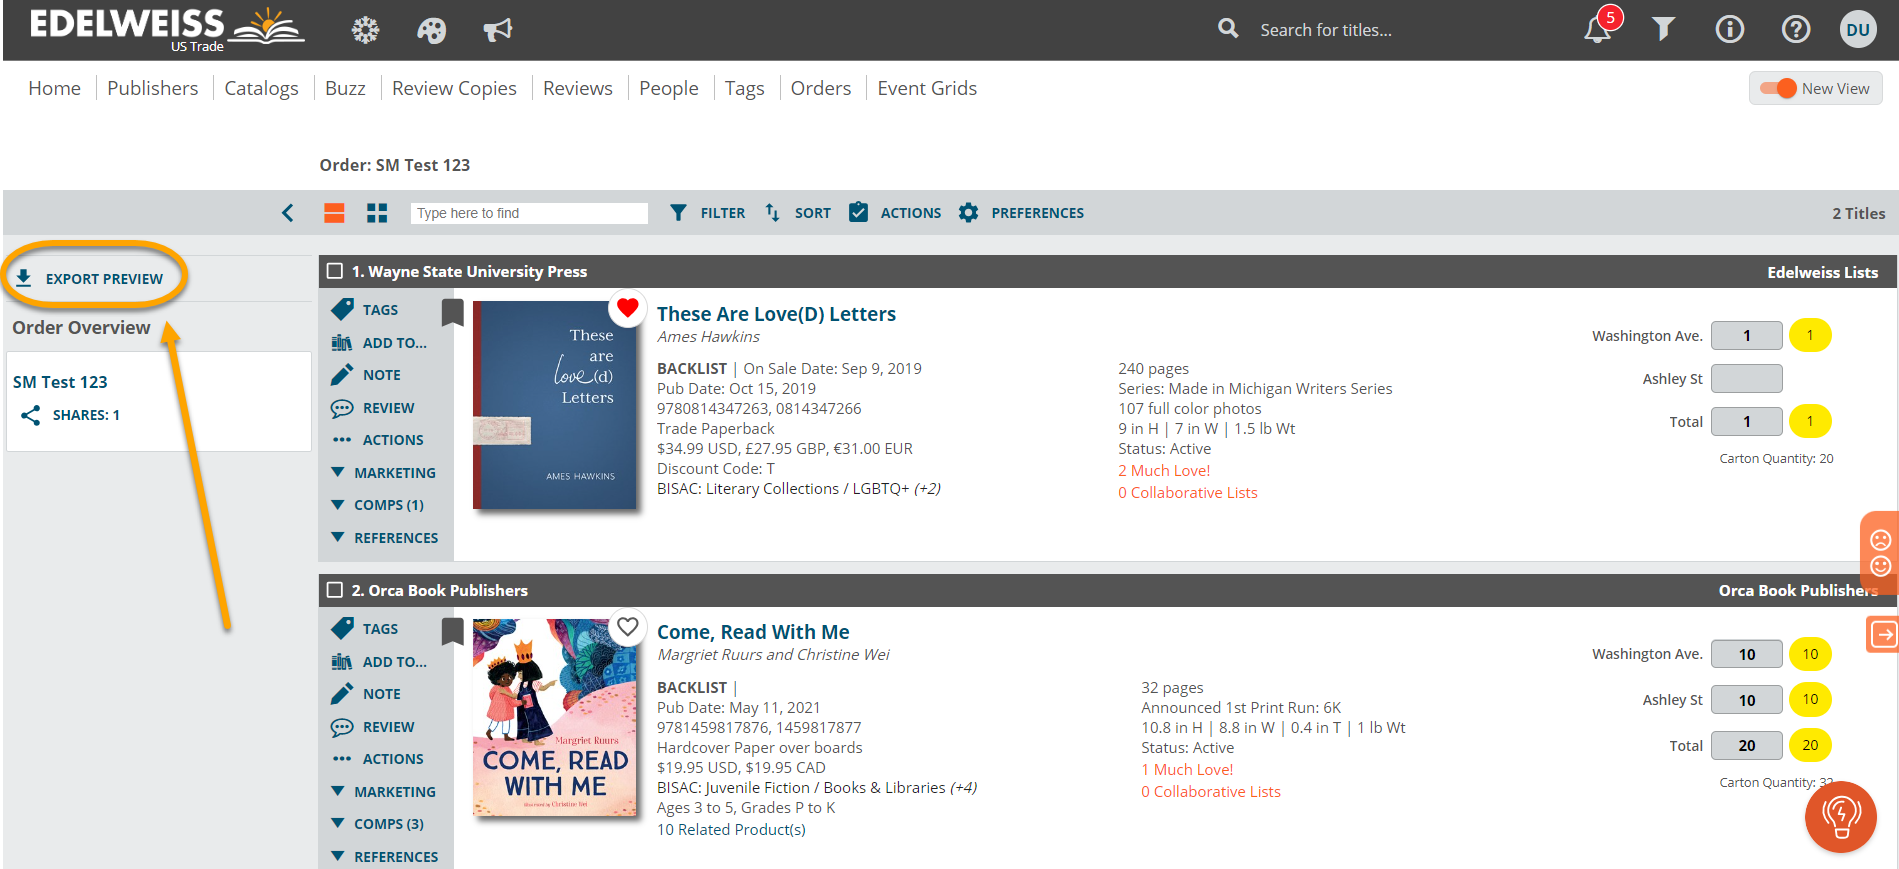Click the Come, Read With Me cover thumbnail
This screenshot has width=1899, height=869.
554,718
